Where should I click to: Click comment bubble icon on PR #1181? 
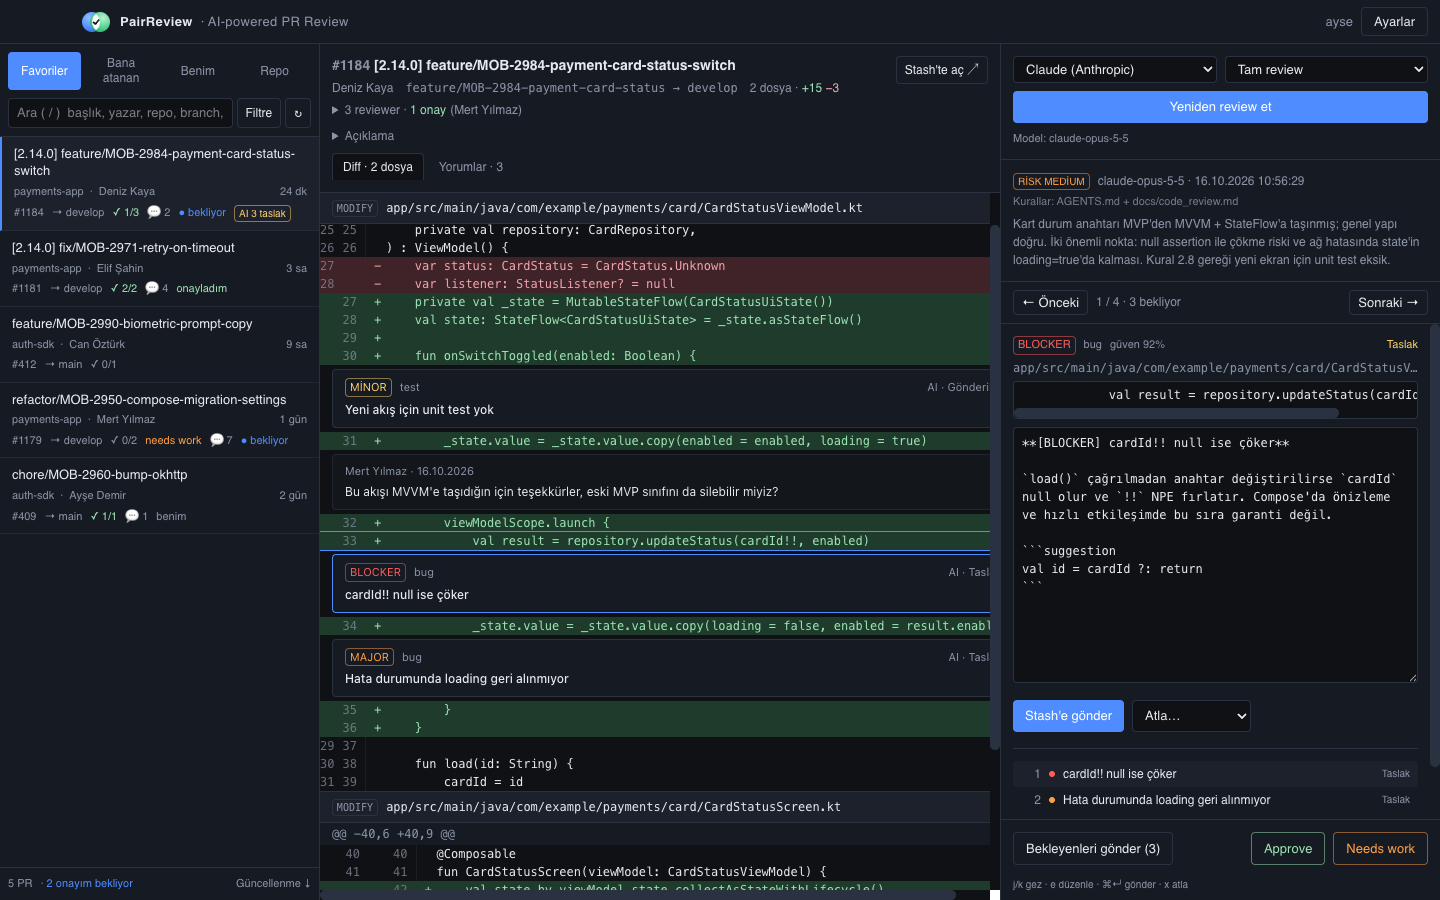[152, 288]
